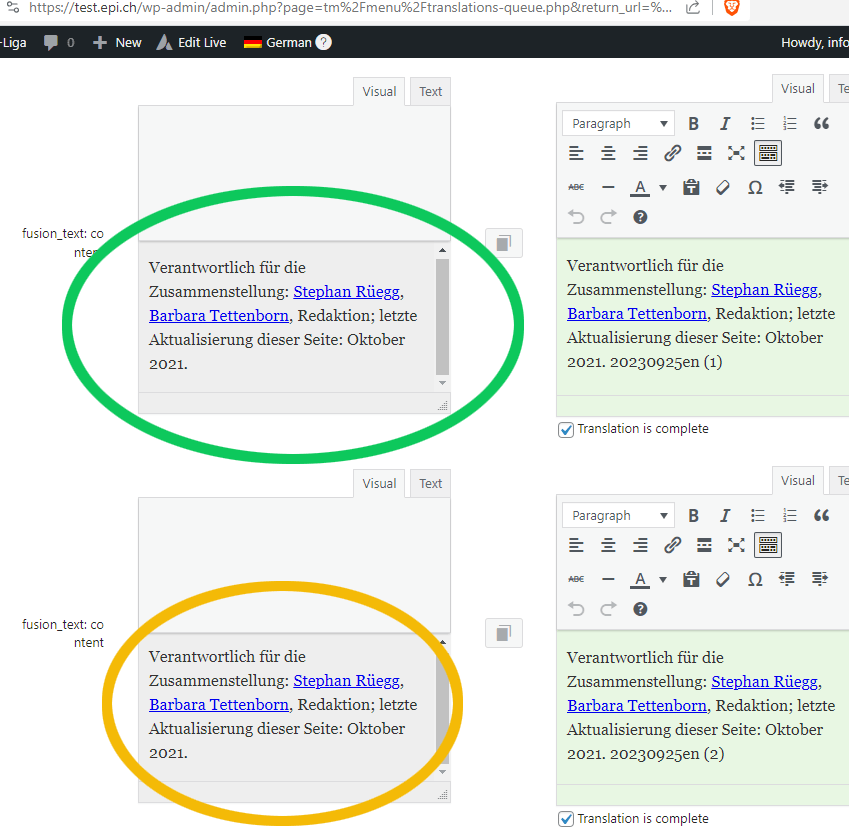The height and width of the screenshot is (840, 849).
Task: Copy original text from the lower fusion_text field
Action: [x=504, y=633]
